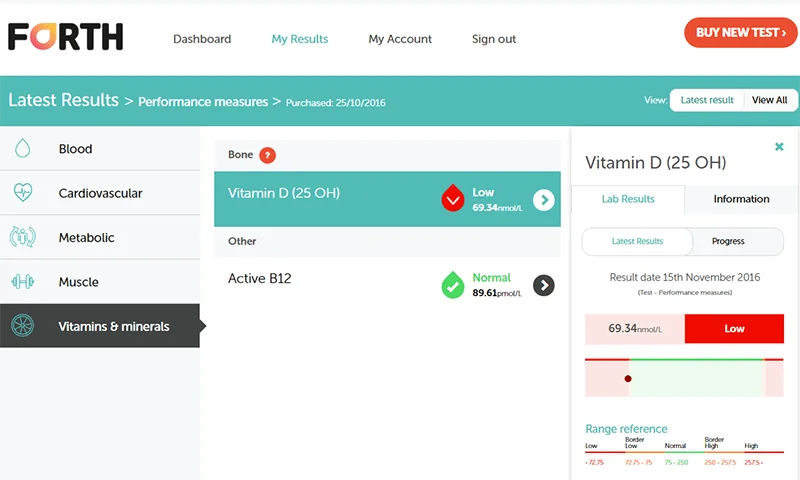This screenshot has height=480, width=800.
Task: Click the Metabolic category icon
Action: pyautogui.click(x=22, y=238)
